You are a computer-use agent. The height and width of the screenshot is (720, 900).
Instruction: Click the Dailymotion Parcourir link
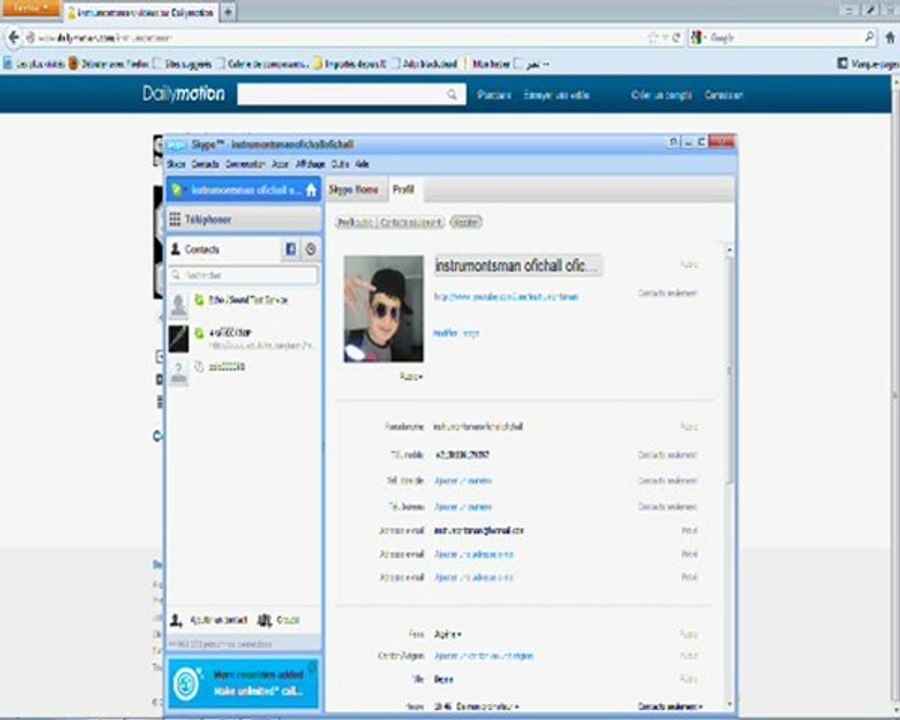coord(494,95)
